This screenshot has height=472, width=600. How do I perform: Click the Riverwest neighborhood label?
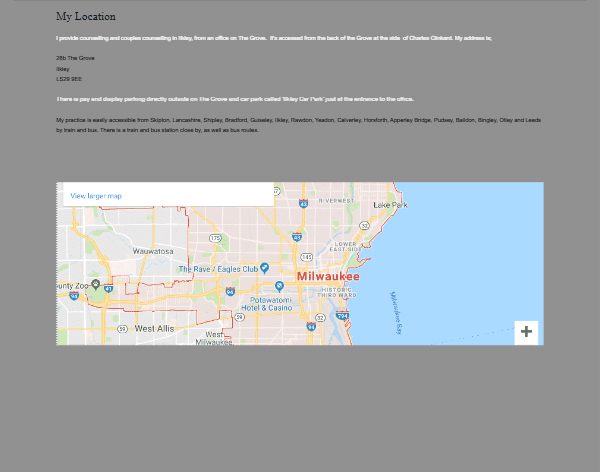click(x=336, y=200)
